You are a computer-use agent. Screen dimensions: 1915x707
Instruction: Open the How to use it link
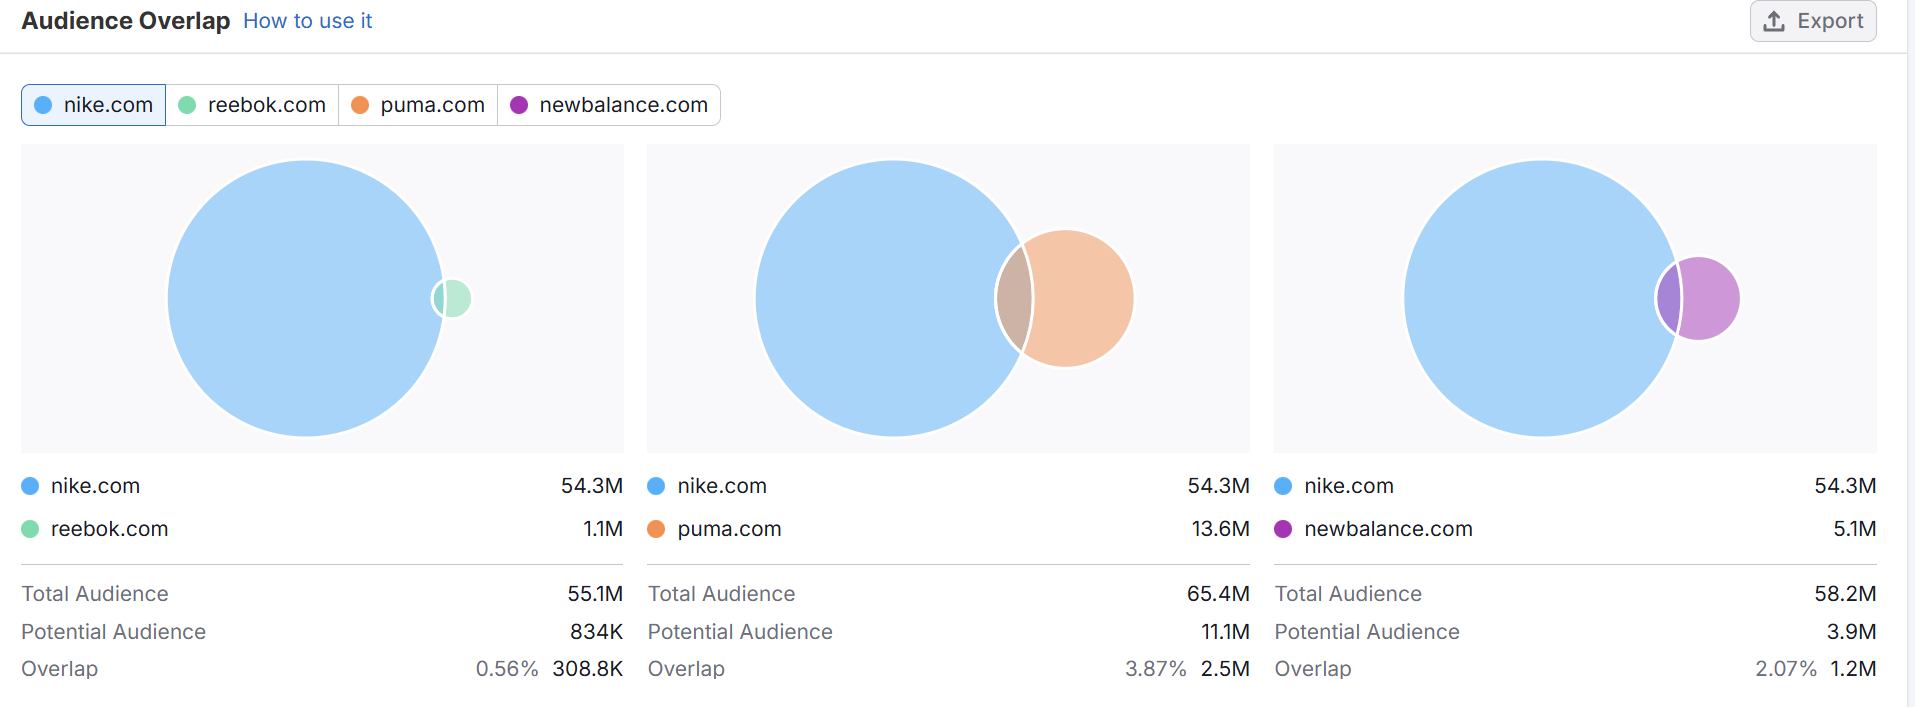[307, 21]
